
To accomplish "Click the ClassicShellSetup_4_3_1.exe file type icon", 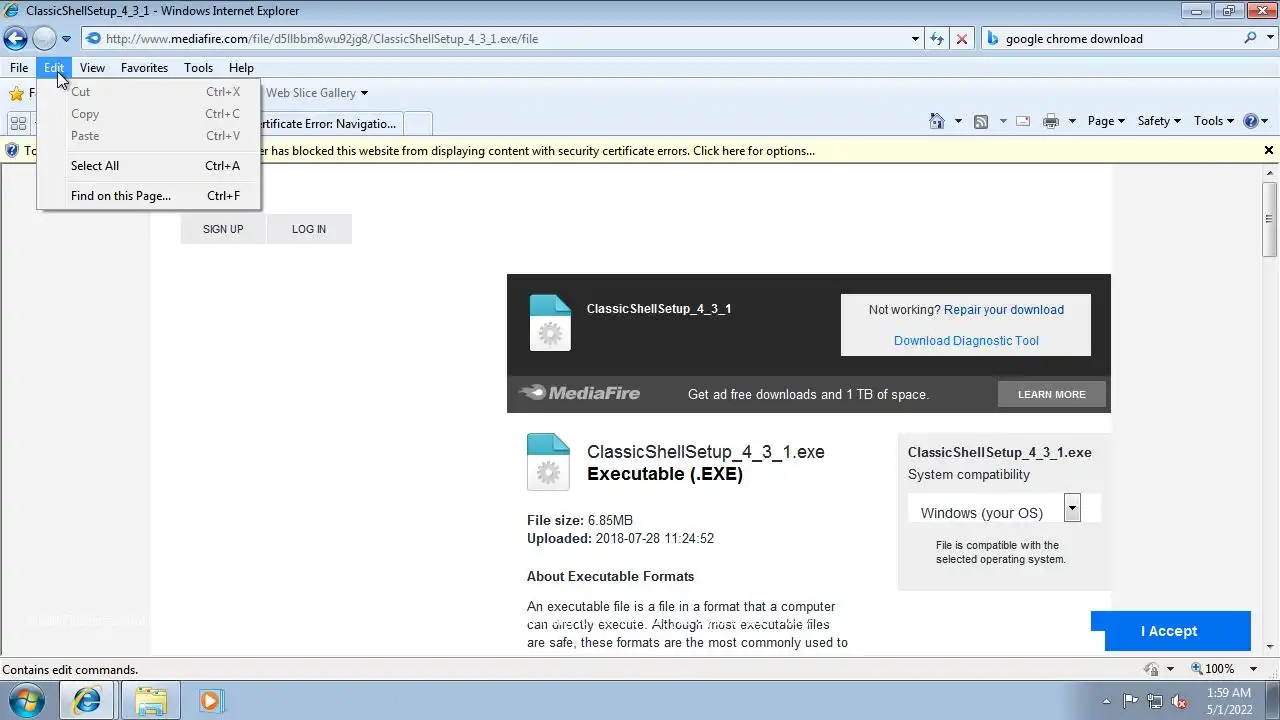I will tap(548, 462).
